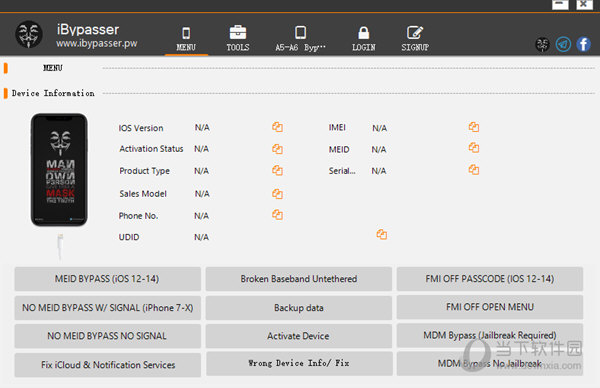The height and width of the screenshot is (388, 600).
Task: Minimize the iBypasser window
Action: (x=560, y=5)
